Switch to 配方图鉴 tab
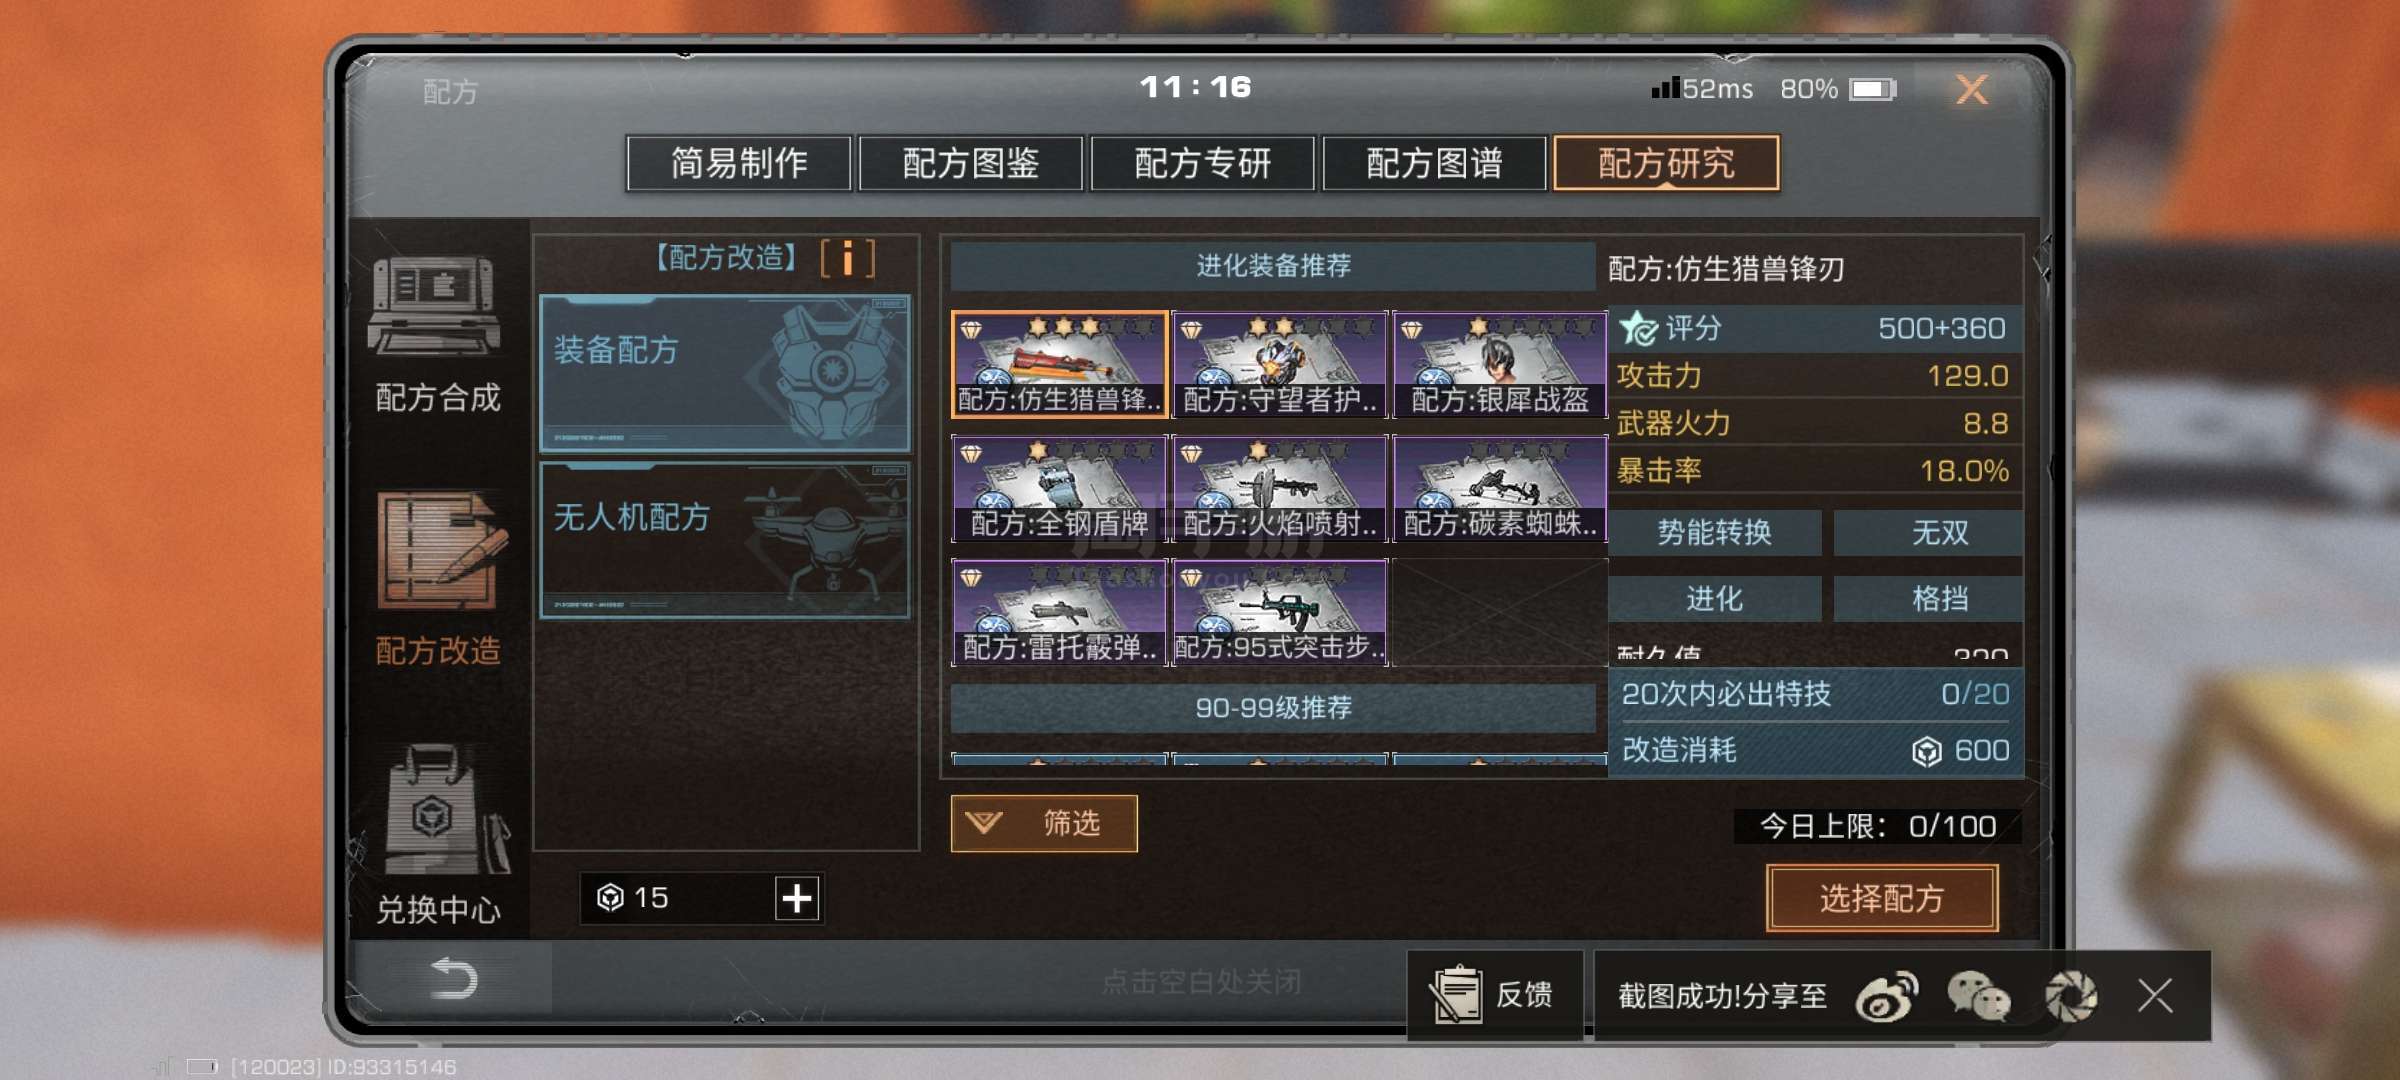2400x1080 pixels. click(971, 163)
